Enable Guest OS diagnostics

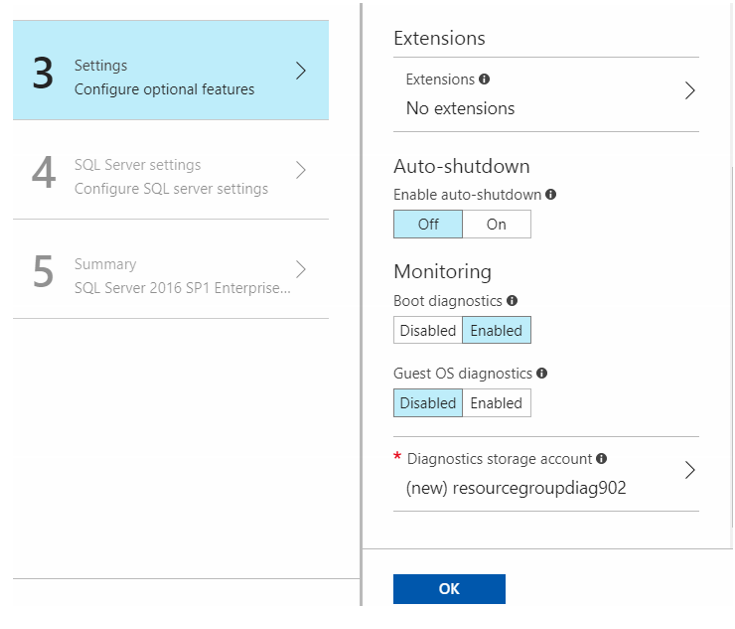496,403
